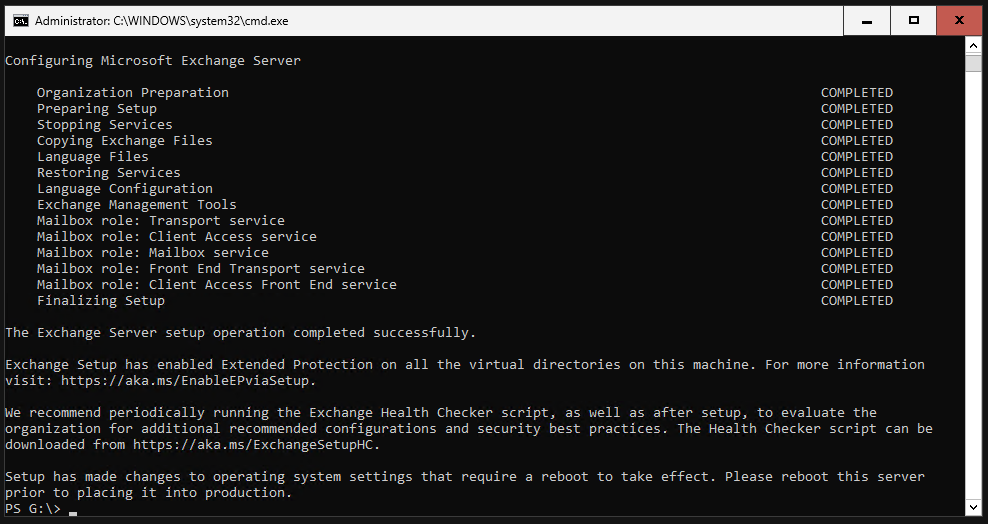
Task: Click the https://aka.ms/EnableEPviaSetup URL text
Action: click(186, 380)
